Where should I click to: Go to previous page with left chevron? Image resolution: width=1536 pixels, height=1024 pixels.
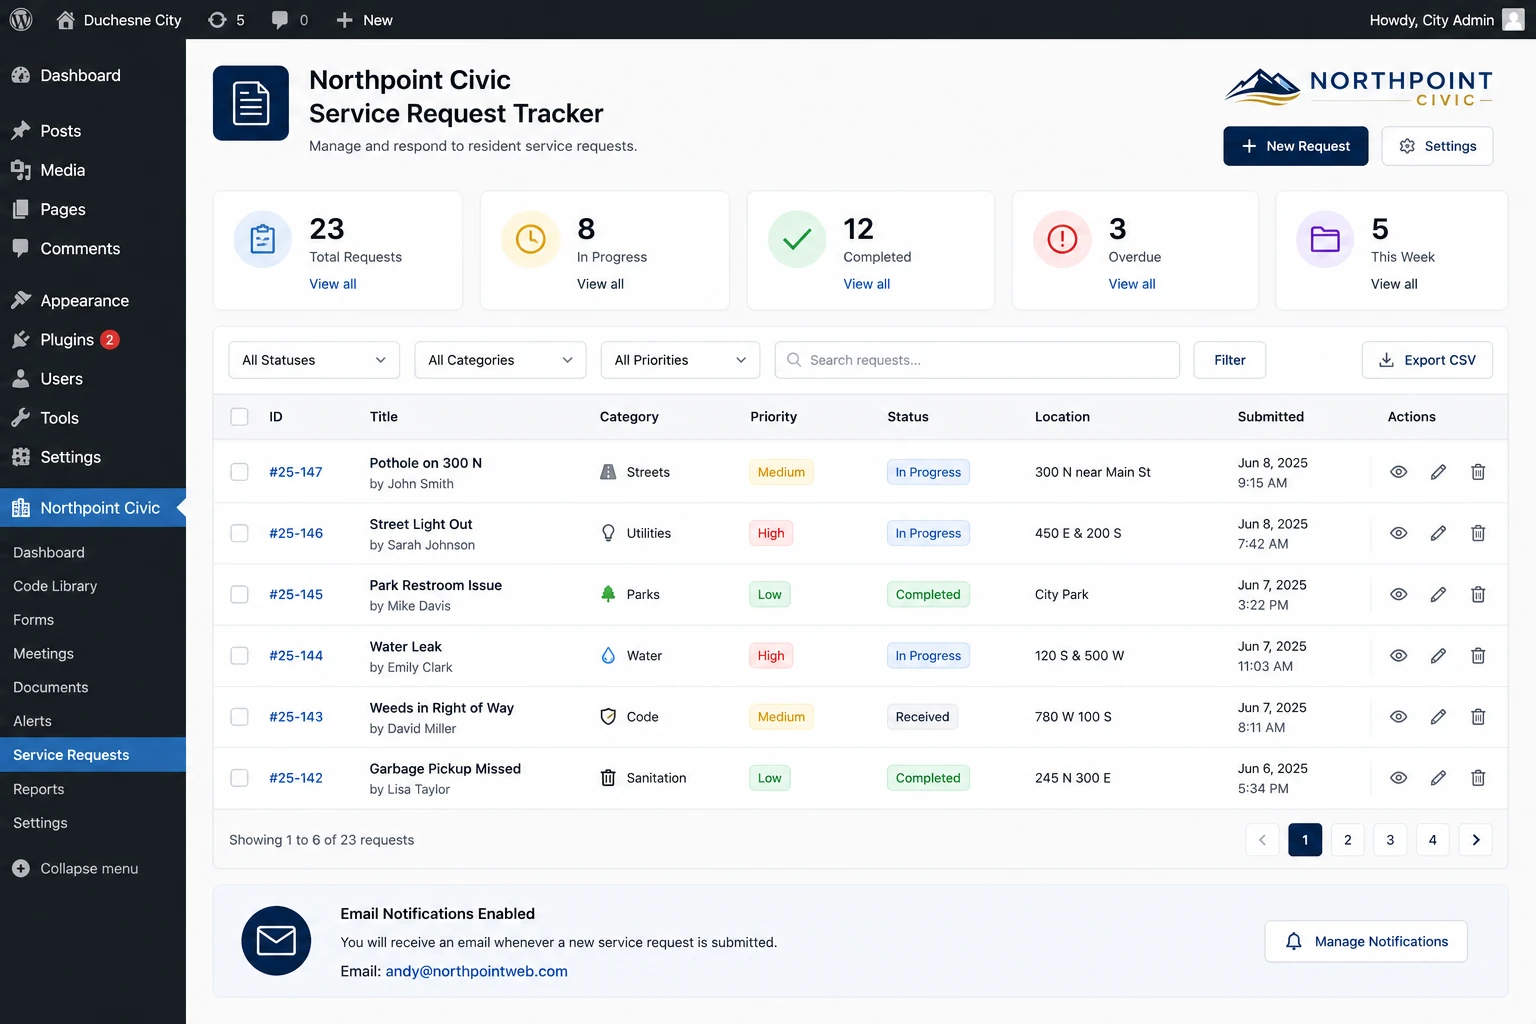click(1262, 840)
